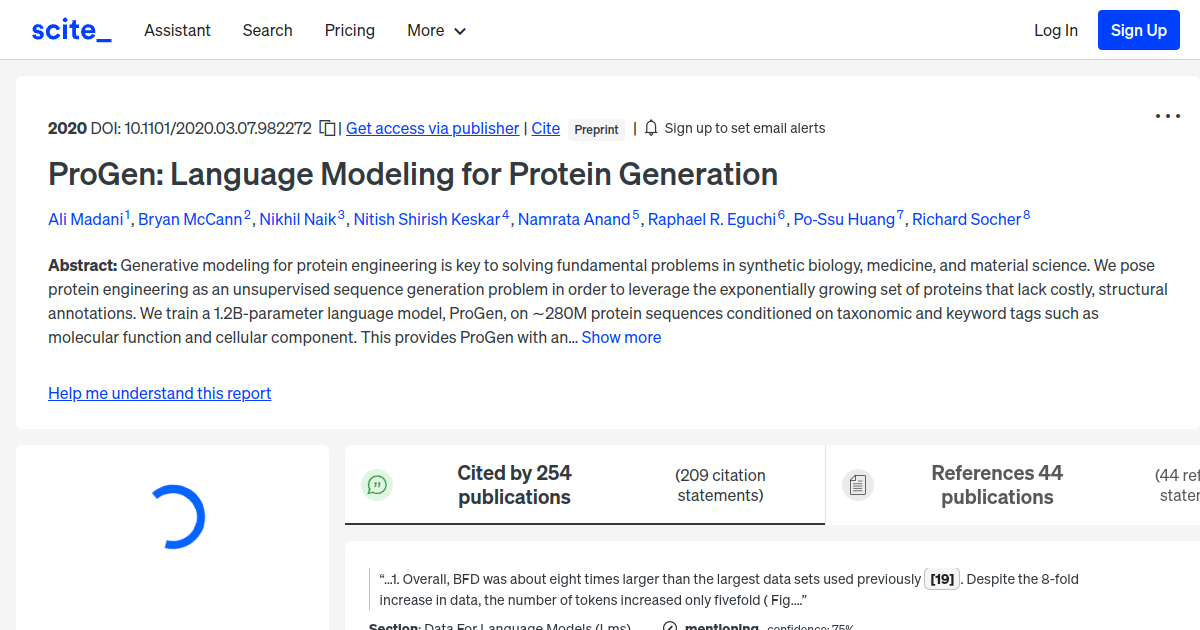Screen dimensions: 1200x630
Task: Switch to the Cited by 254 publications tab
Action: [514, 484]
